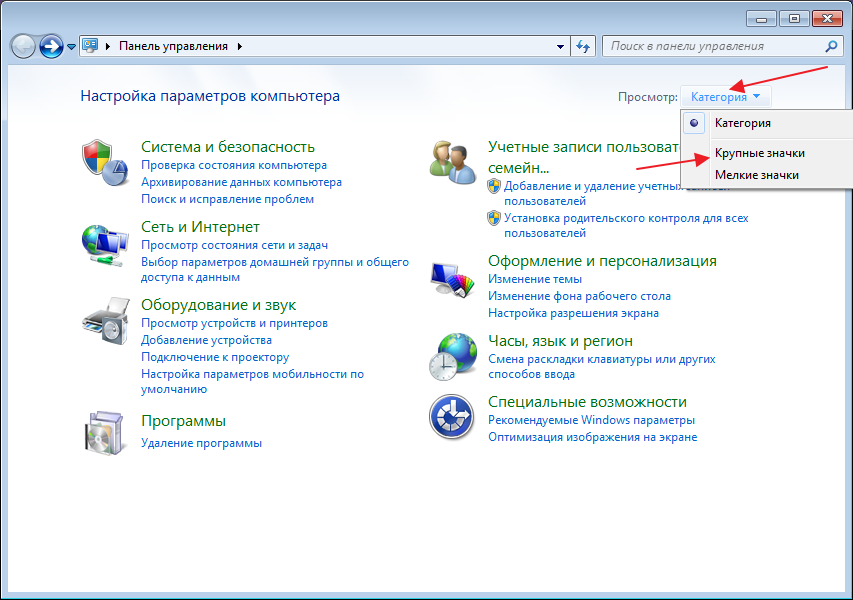Open recent pages arrow beside Forward button
853x600 pixels.
point(71,47)
